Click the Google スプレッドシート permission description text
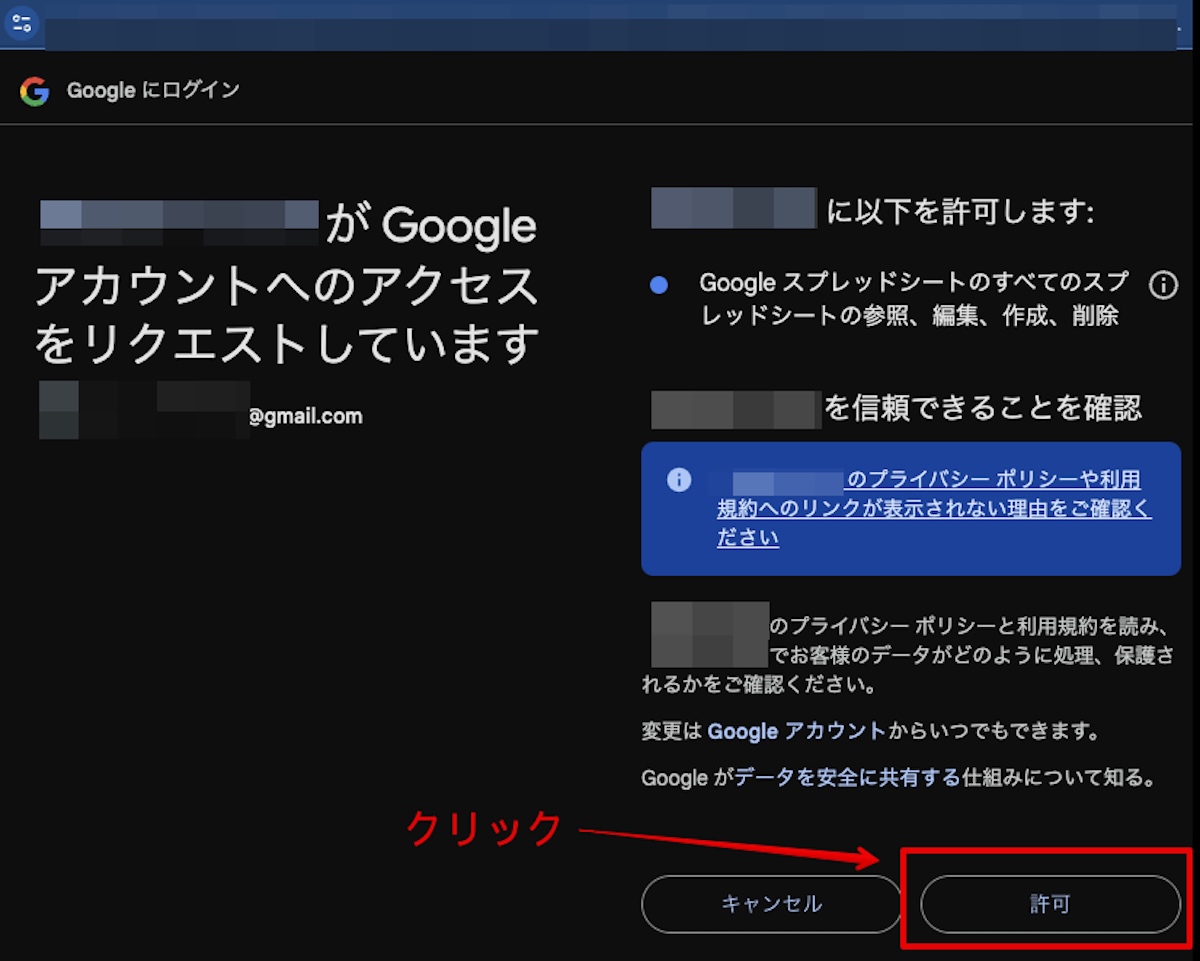 (914, 299)
